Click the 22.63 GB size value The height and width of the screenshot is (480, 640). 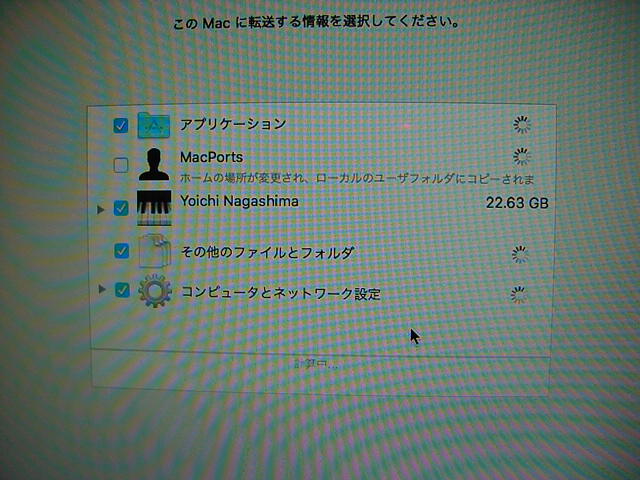517,203
